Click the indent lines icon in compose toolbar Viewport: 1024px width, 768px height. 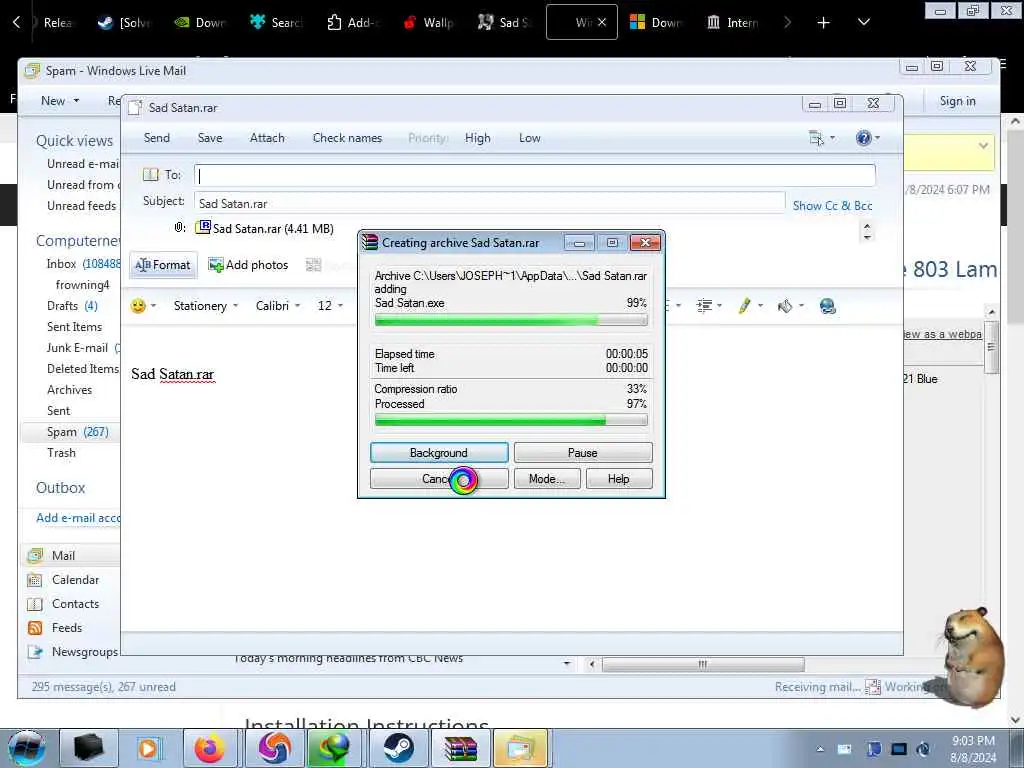(704, 306)
